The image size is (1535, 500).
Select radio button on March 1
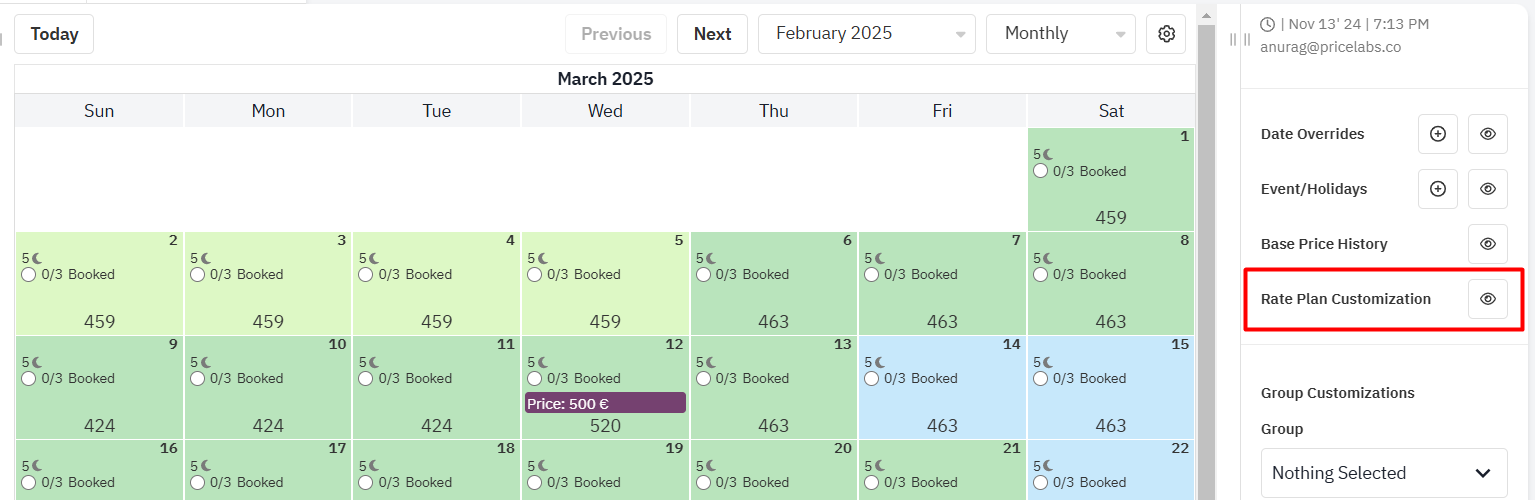tap(1040, 171)
